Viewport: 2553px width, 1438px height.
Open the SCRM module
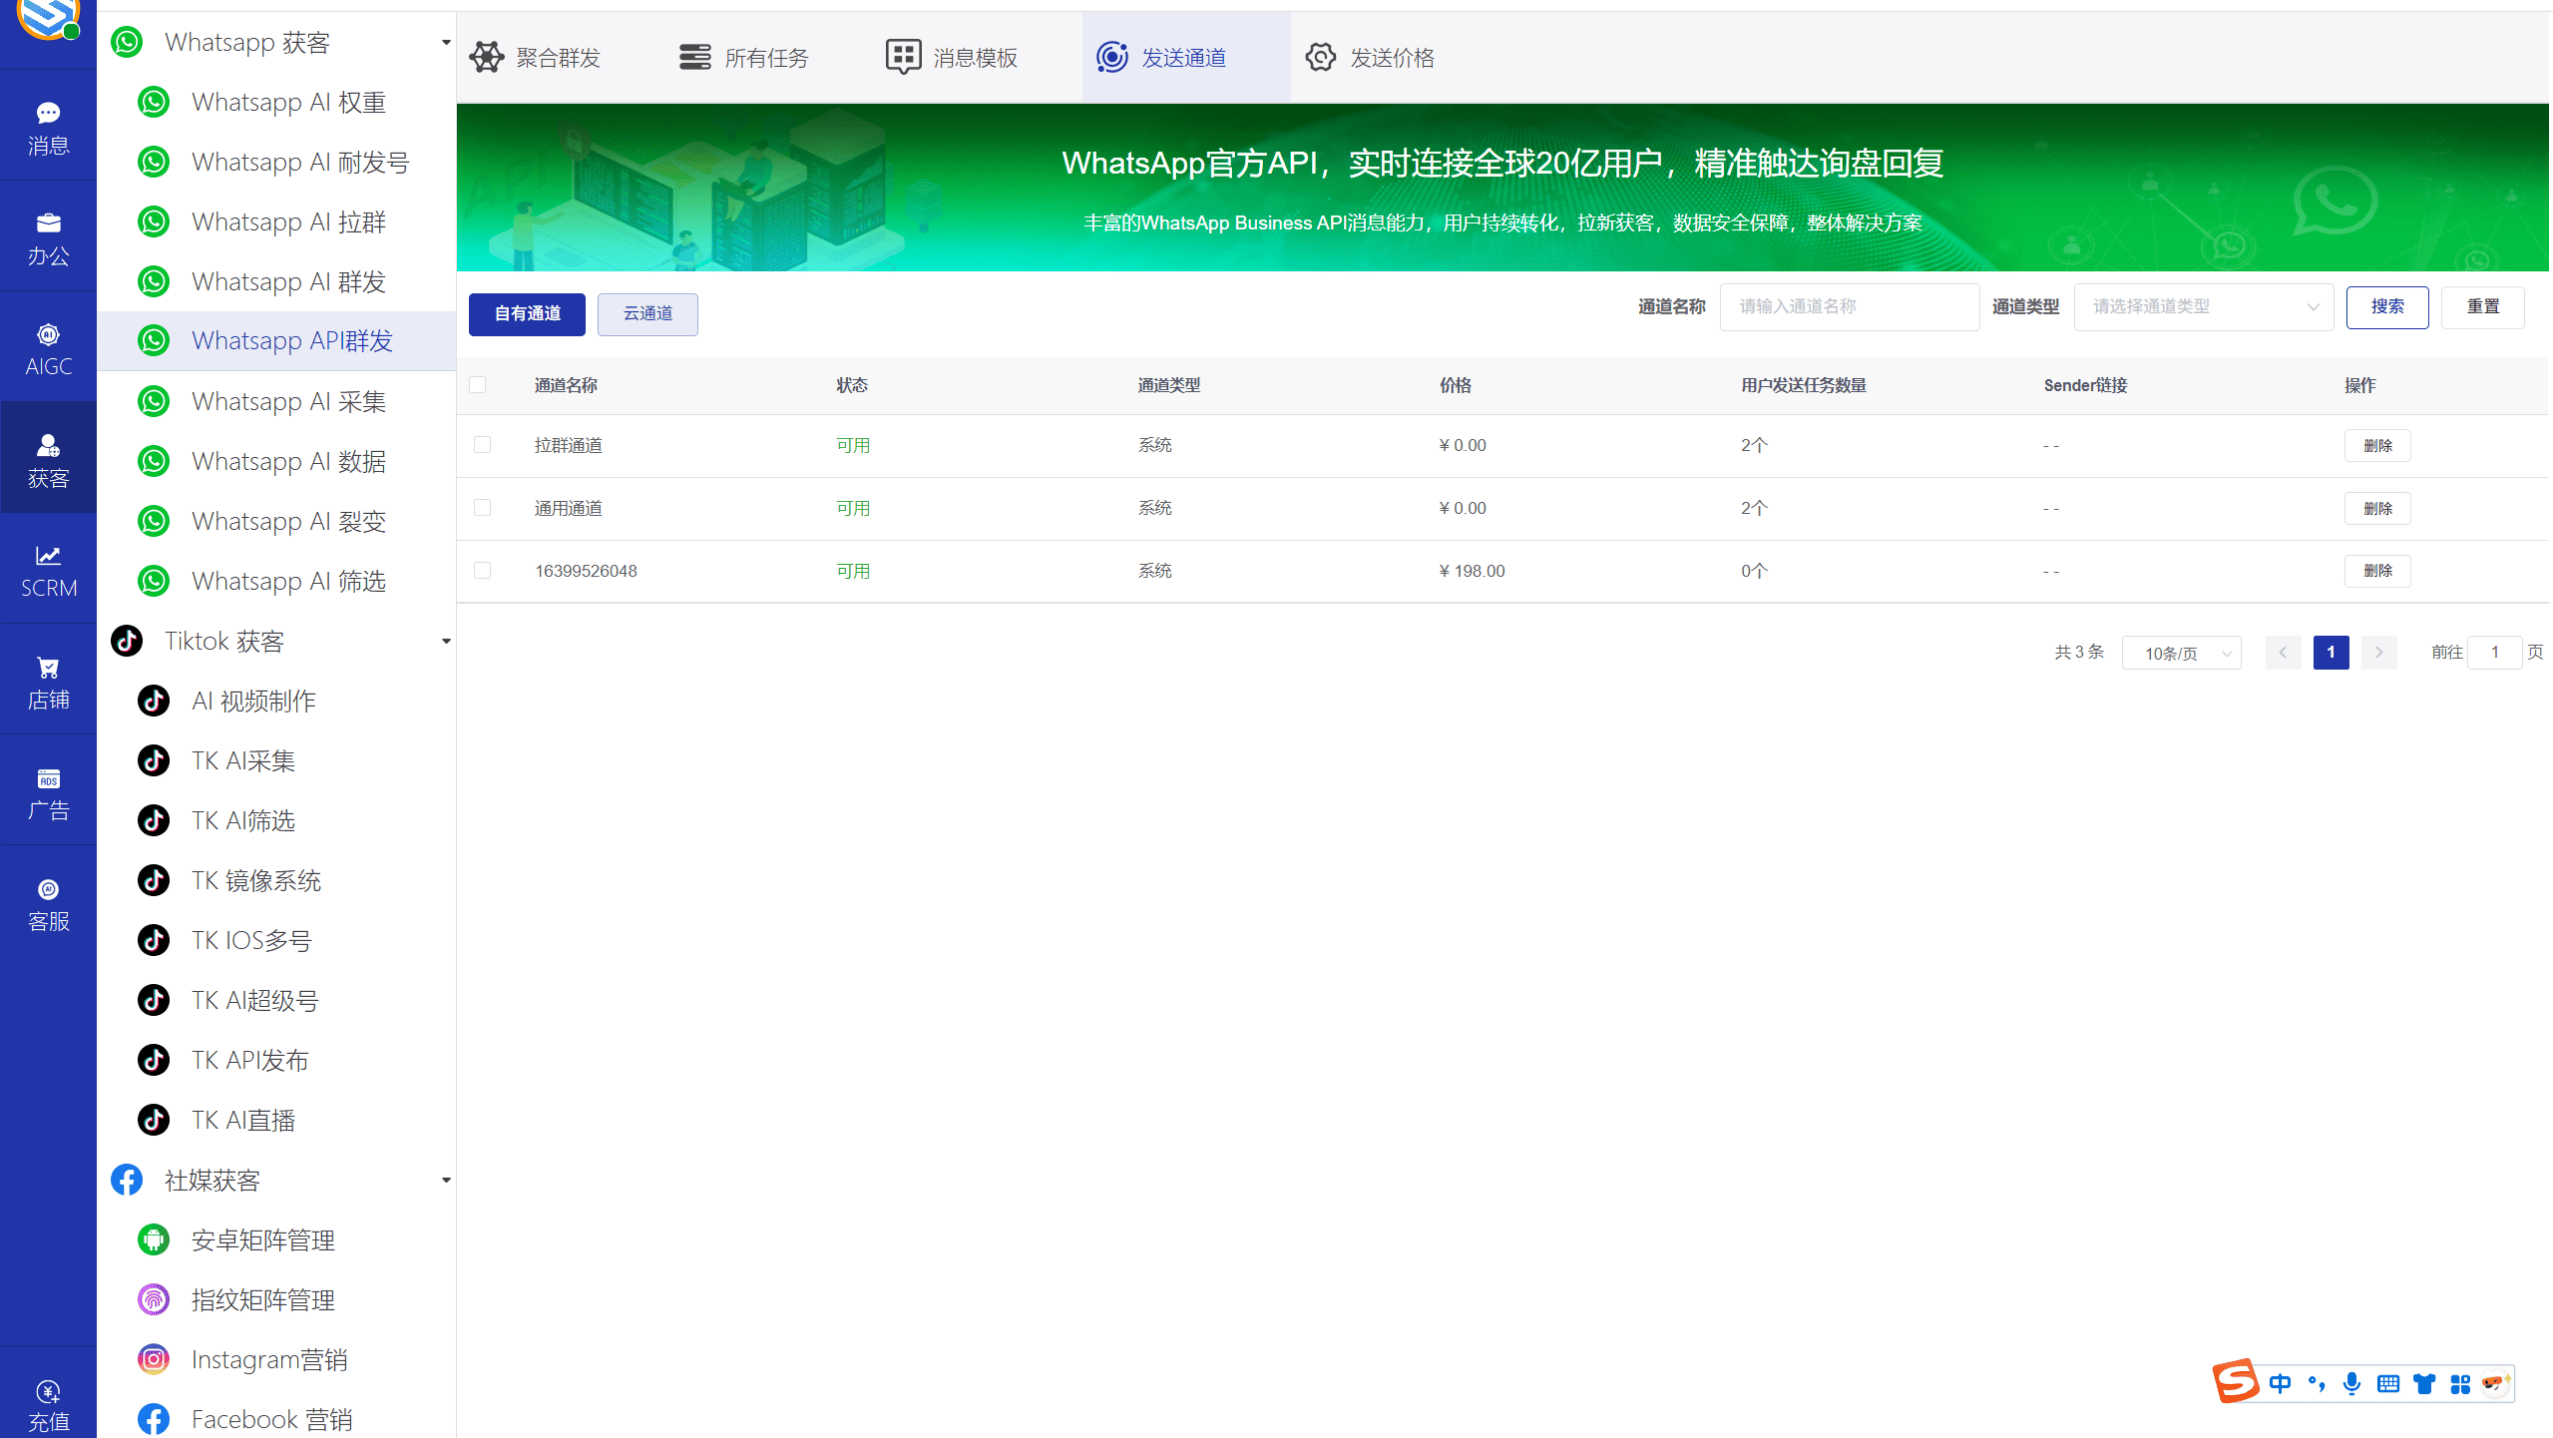pyautogui.click(x=48, y=570)
